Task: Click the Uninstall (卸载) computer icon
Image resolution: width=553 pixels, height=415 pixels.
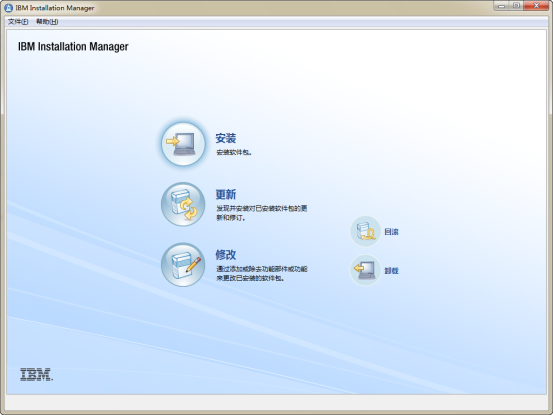Action: pos(365,270)
